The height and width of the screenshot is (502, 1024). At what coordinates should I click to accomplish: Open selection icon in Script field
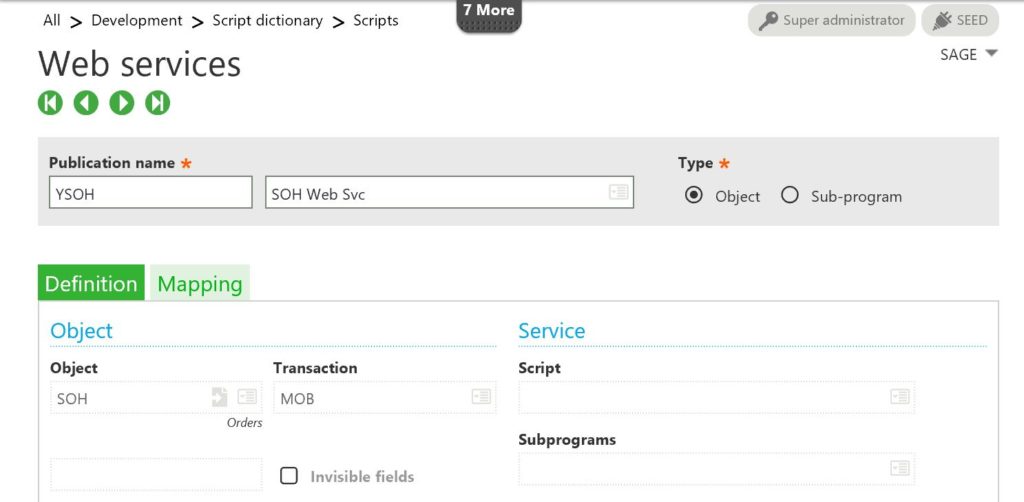pos(900,398)
